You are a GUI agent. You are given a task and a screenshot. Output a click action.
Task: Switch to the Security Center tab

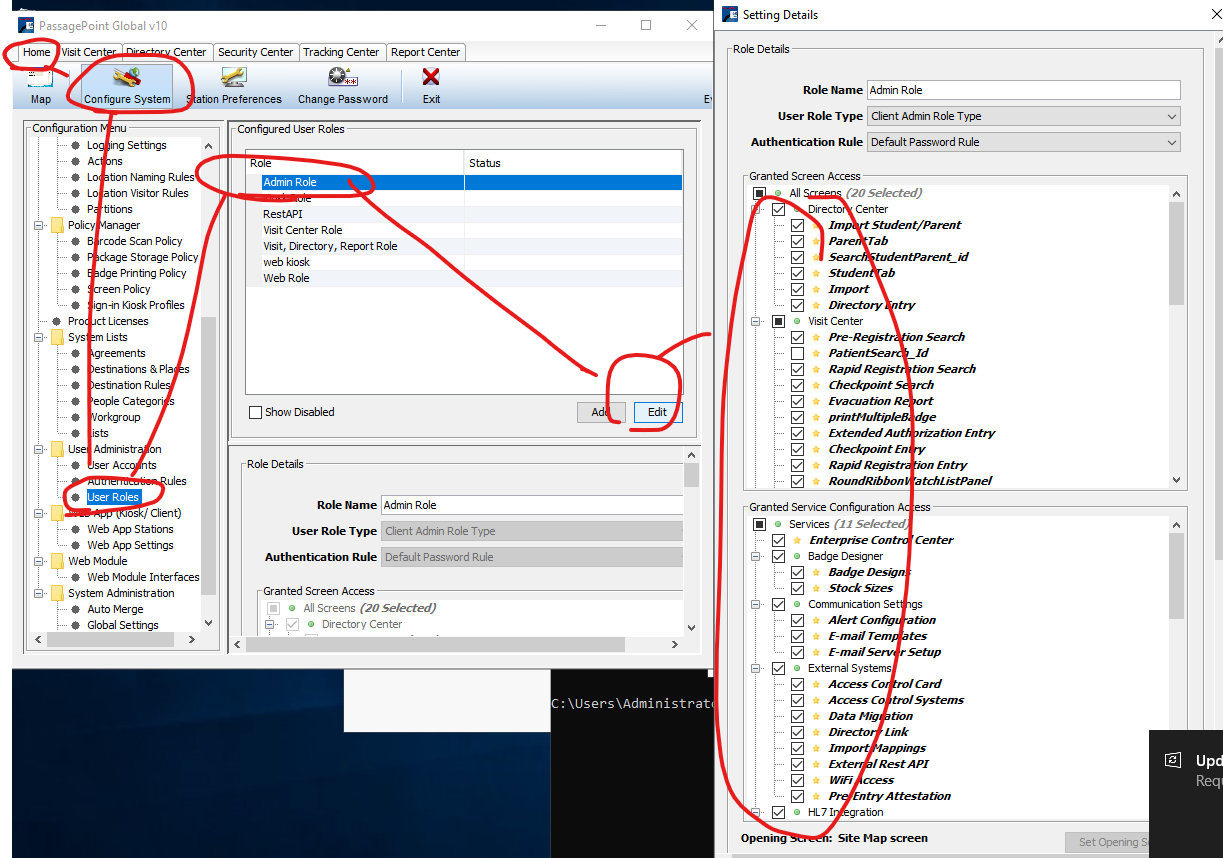[255, 52]
